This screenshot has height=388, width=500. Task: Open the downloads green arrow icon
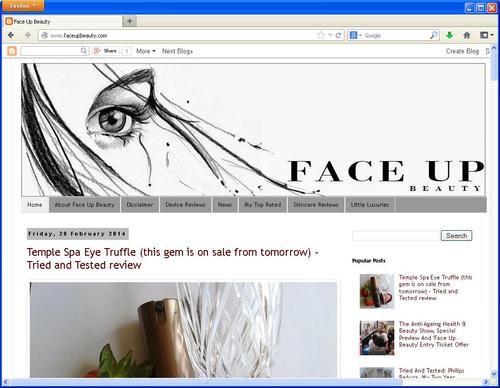pyautogui.click(x=450, y=35)
